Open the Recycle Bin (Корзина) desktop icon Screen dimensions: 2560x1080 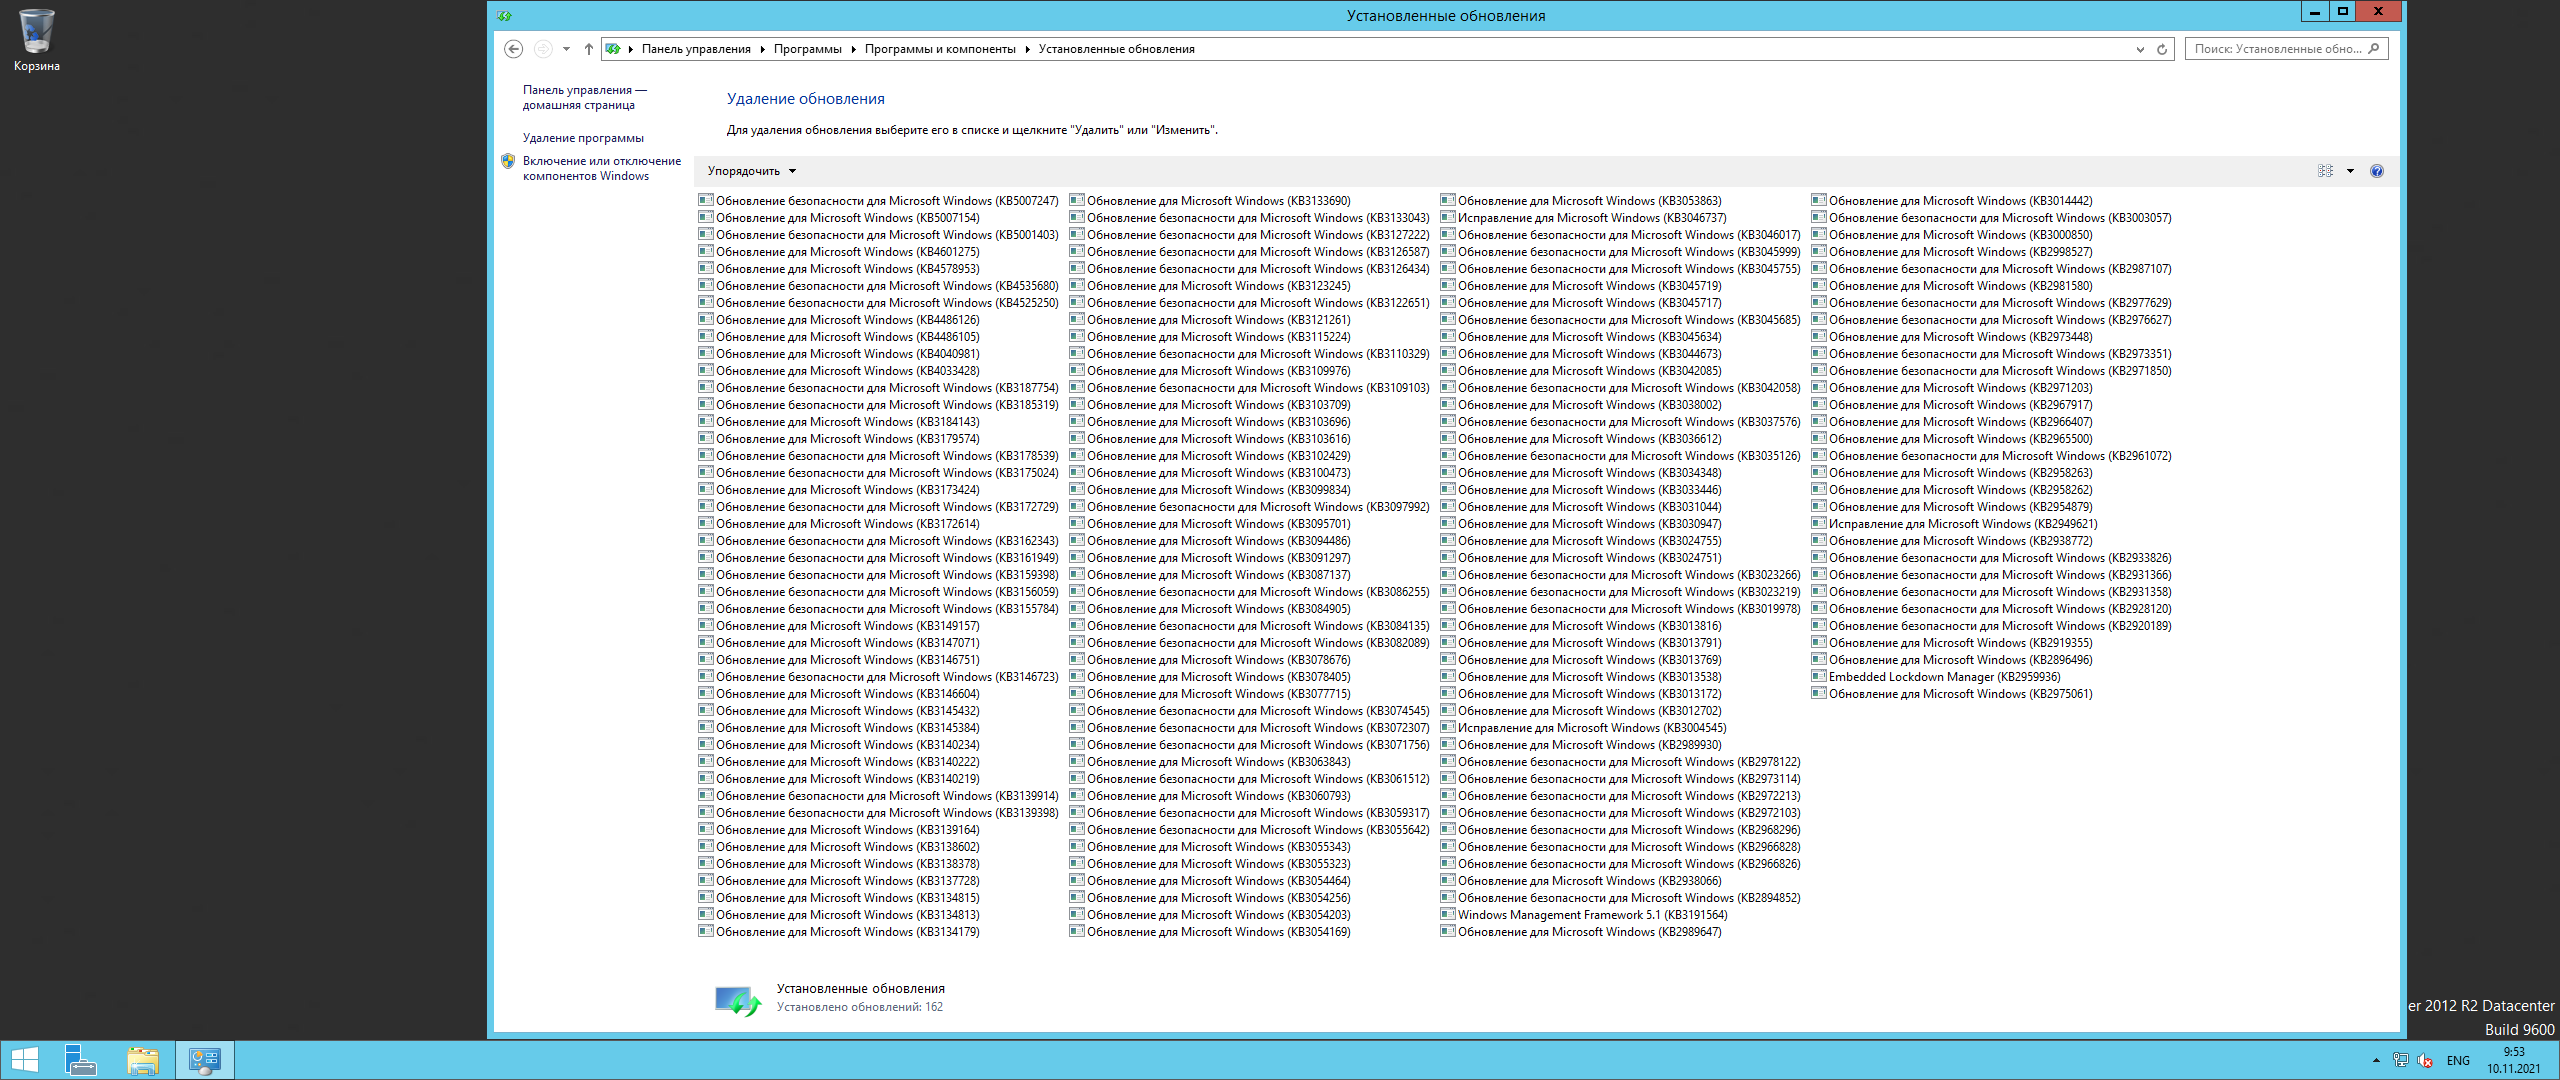[36, 40]
